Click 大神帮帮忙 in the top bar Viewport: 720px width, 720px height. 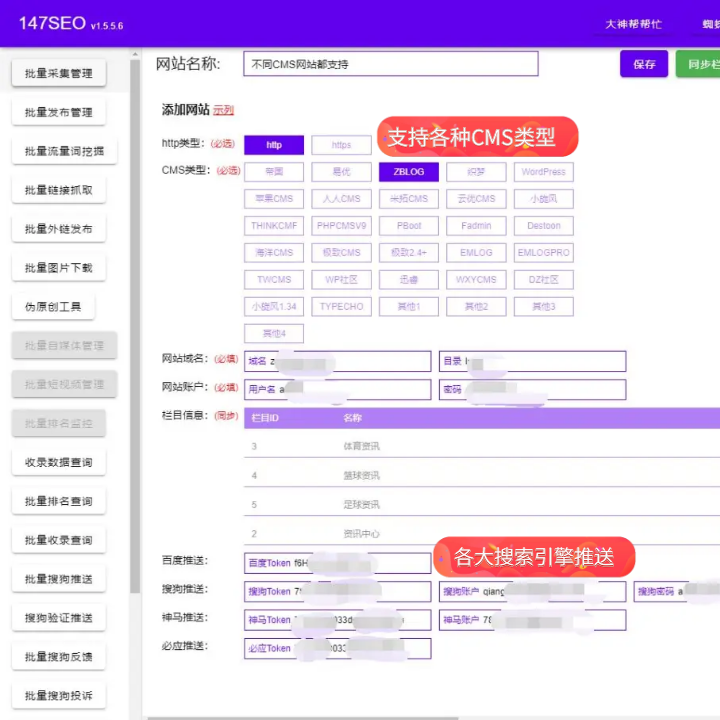pos(633,24)
